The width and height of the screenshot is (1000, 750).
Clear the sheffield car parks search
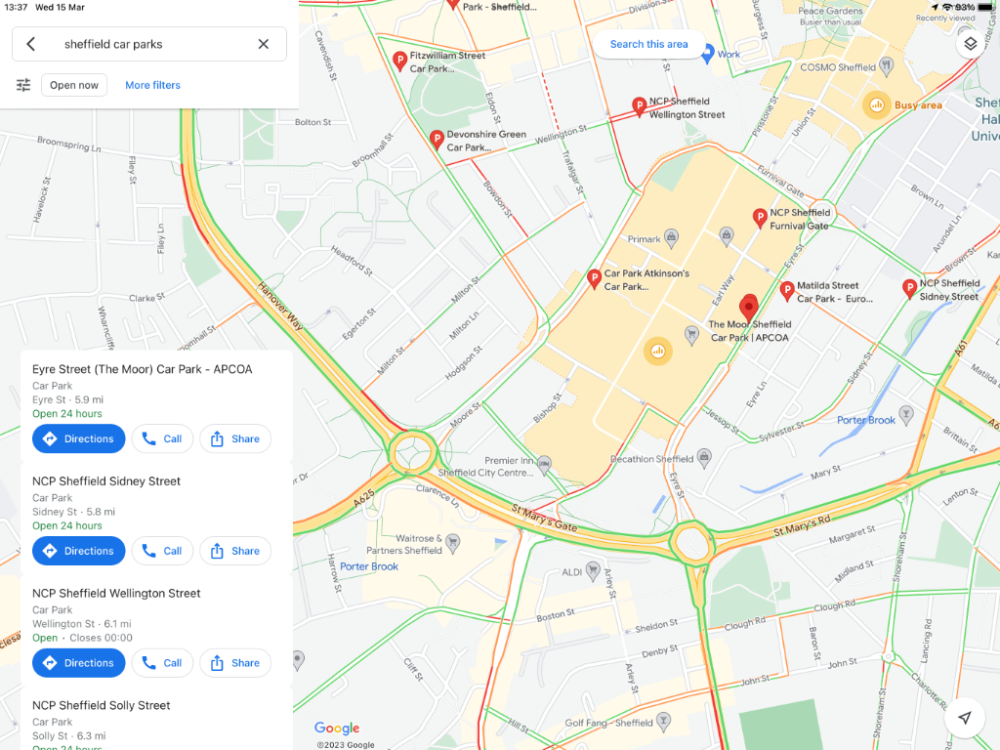click(x=263, y=44)
